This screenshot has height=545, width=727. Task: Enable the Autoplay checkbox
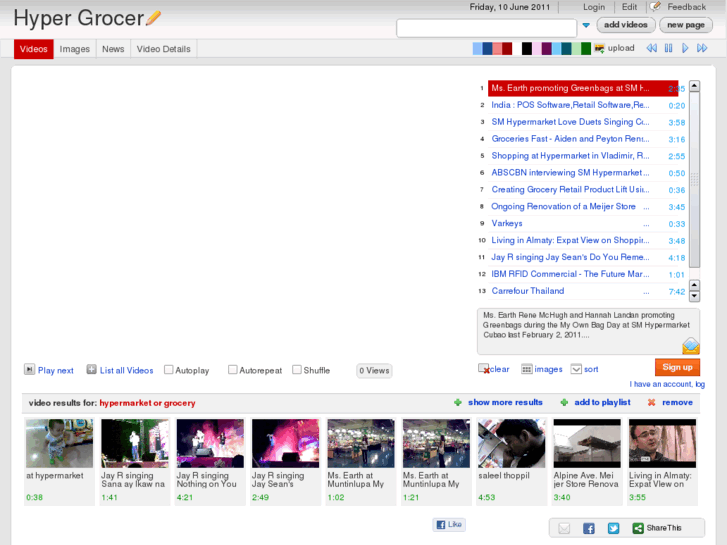click(x=169, y=370)
